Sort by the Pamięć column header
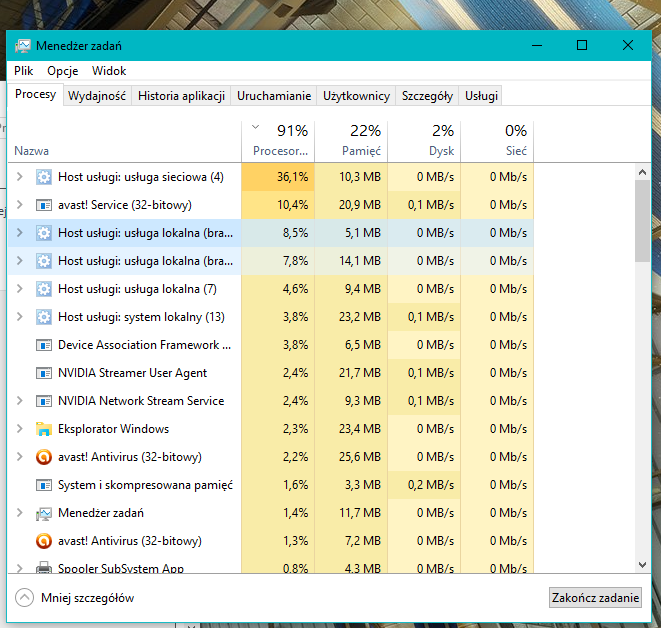The width and height of the screenshot is (661, 628). pos(351,141)
